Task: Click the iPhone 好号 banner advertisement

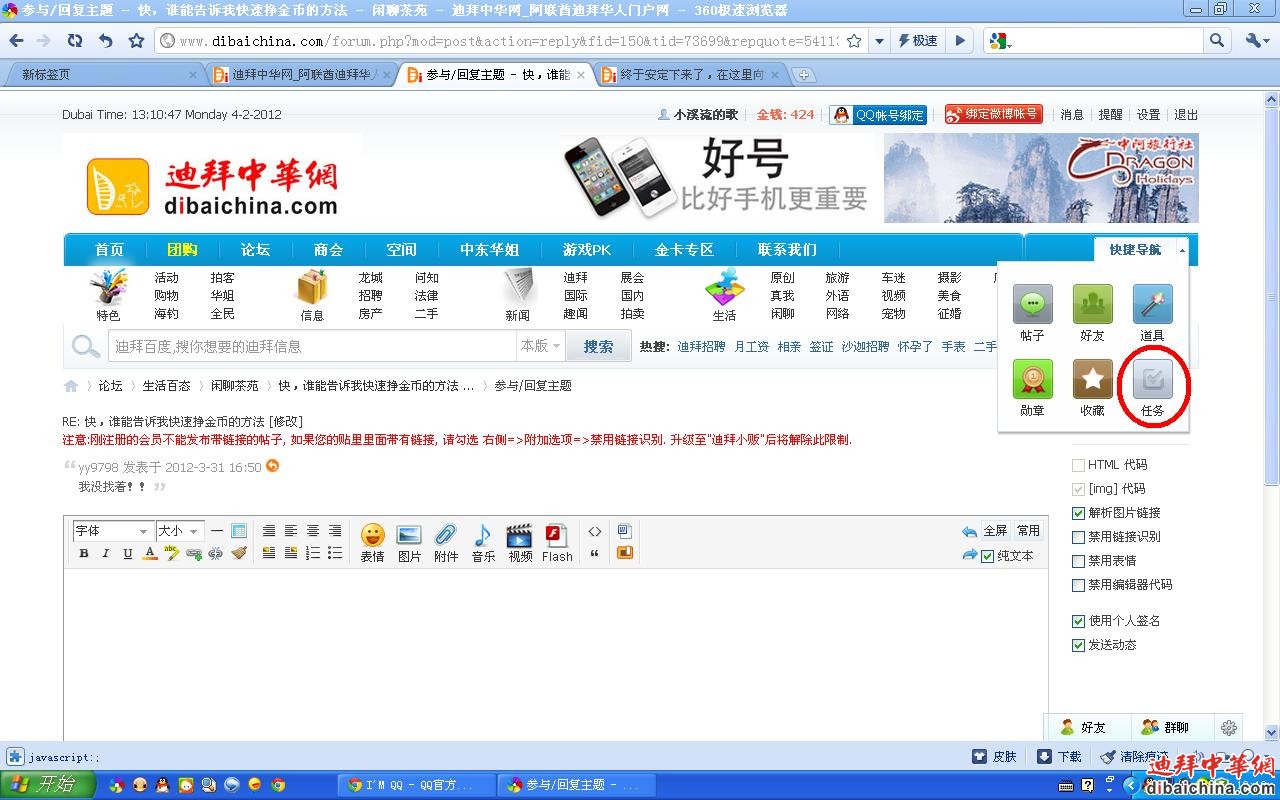Action: [x=719, y=178]
